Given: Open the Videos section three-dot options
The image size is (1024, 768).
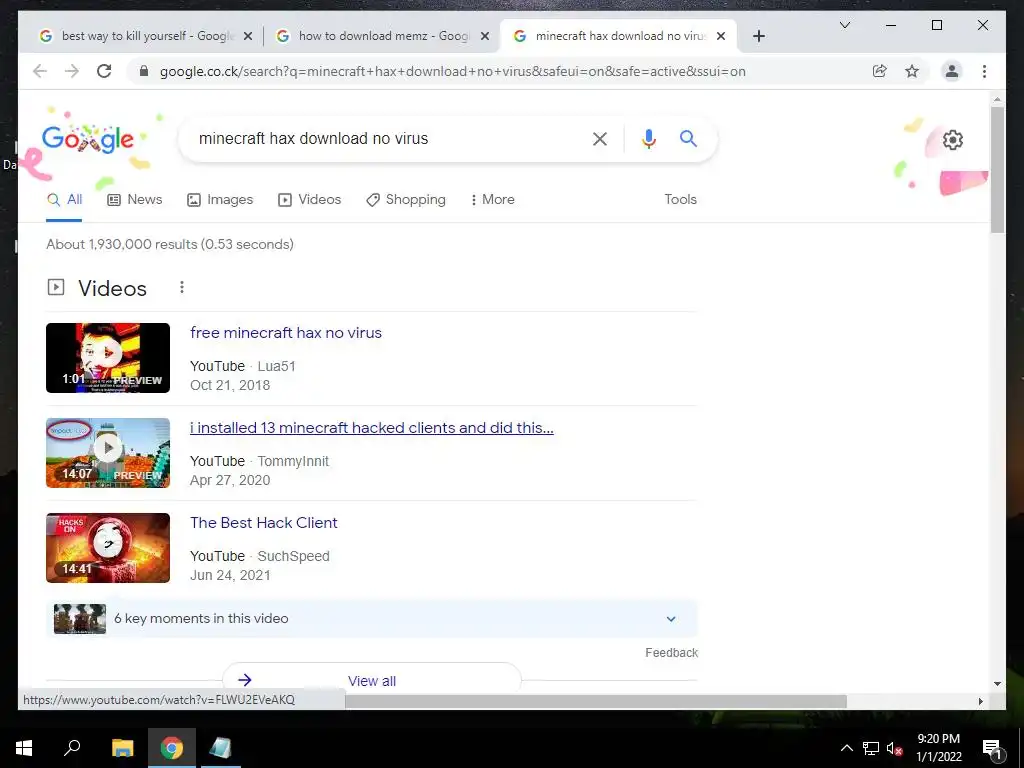Looking at the screenshot, I should (182, 287).
